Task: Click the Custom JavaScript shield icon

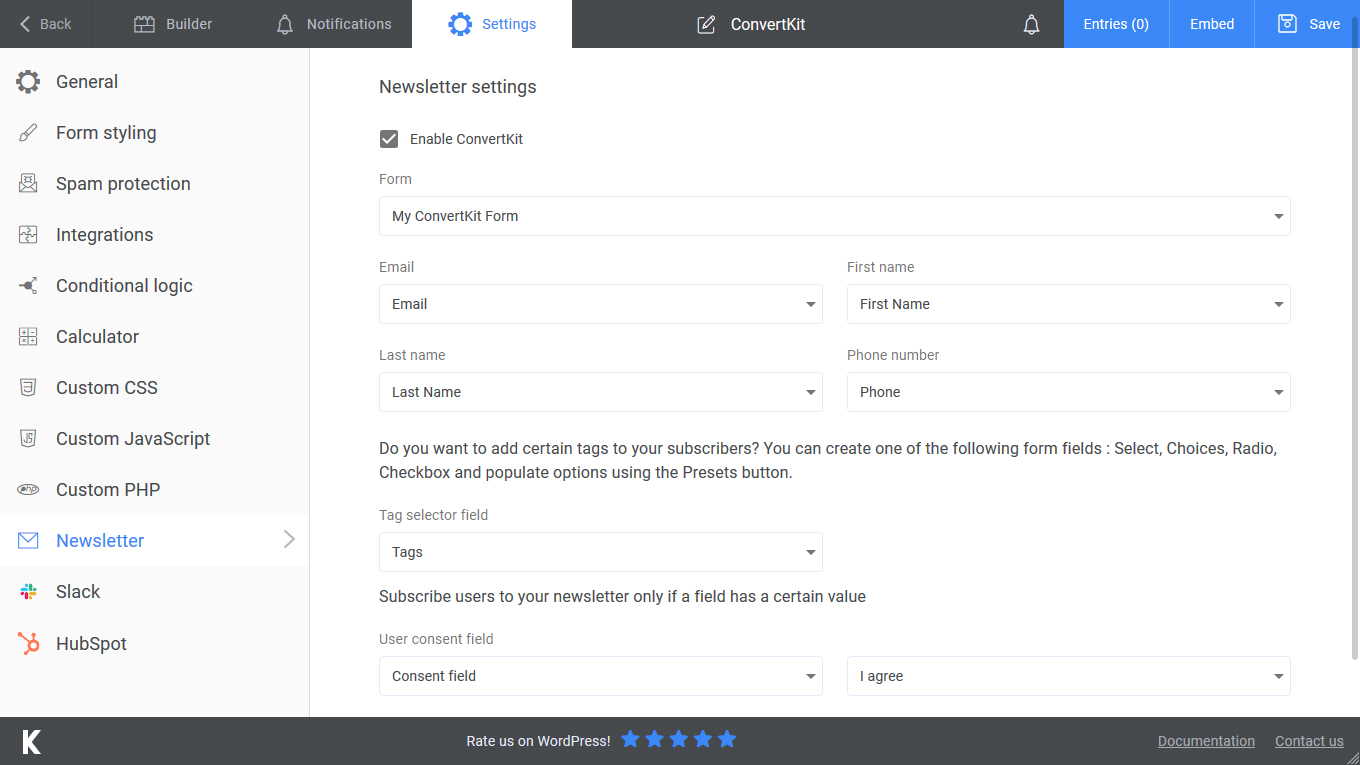Action: 28,439
